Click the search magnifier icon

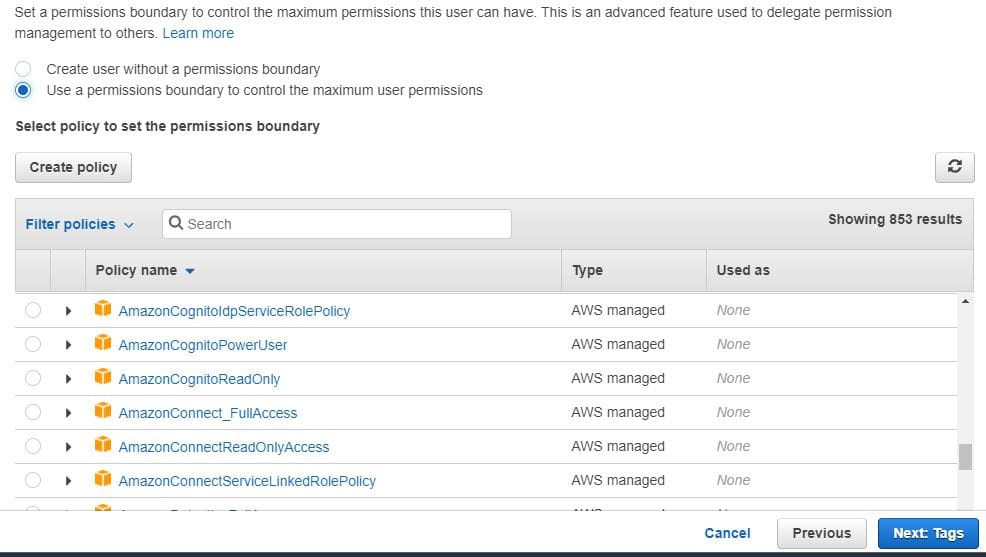pos(176,224)
